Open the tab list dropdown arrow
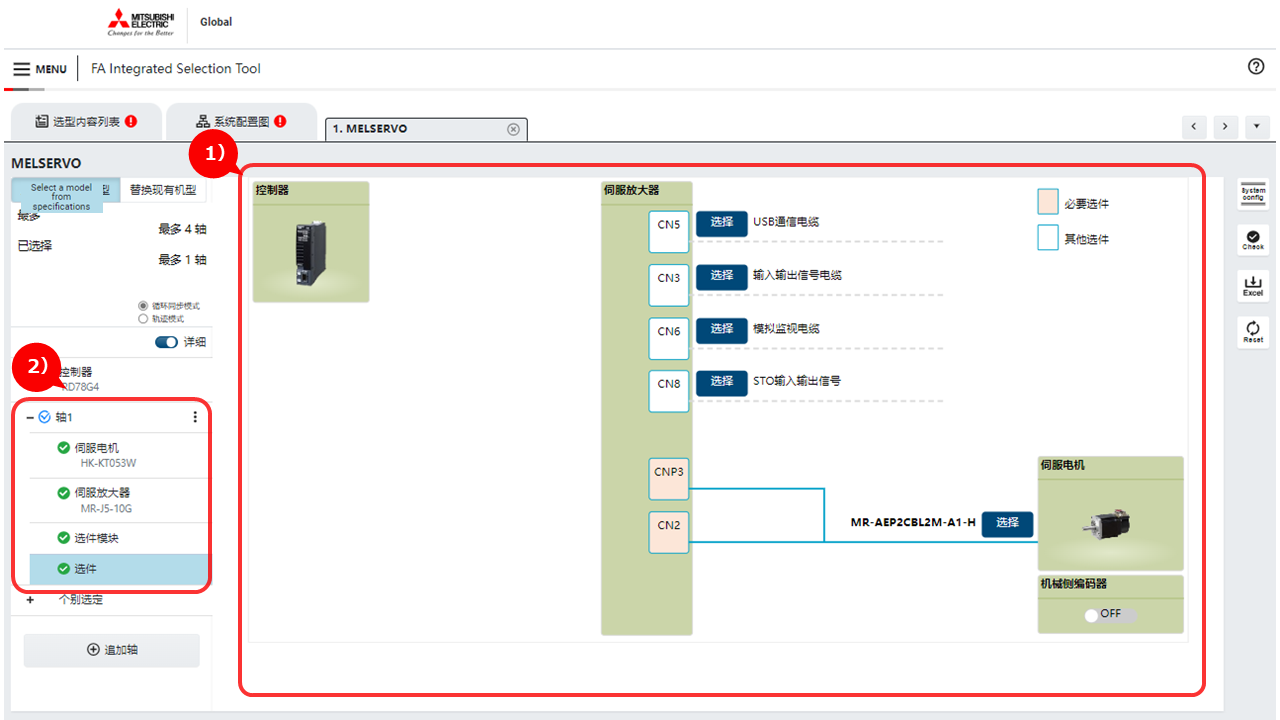This screenshot has width=1280, height=720. pyautogui.click(x=1256, y=127)
